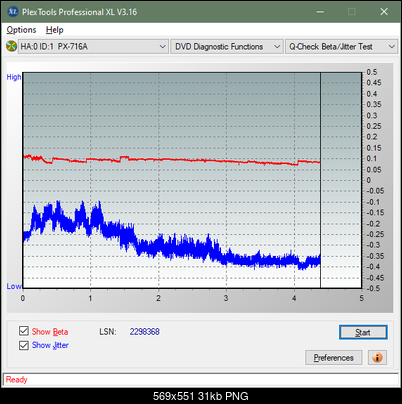The width and height of the screenshot is (402, 404).
Task: Open the Help menu
Action: tap(55, 30)
